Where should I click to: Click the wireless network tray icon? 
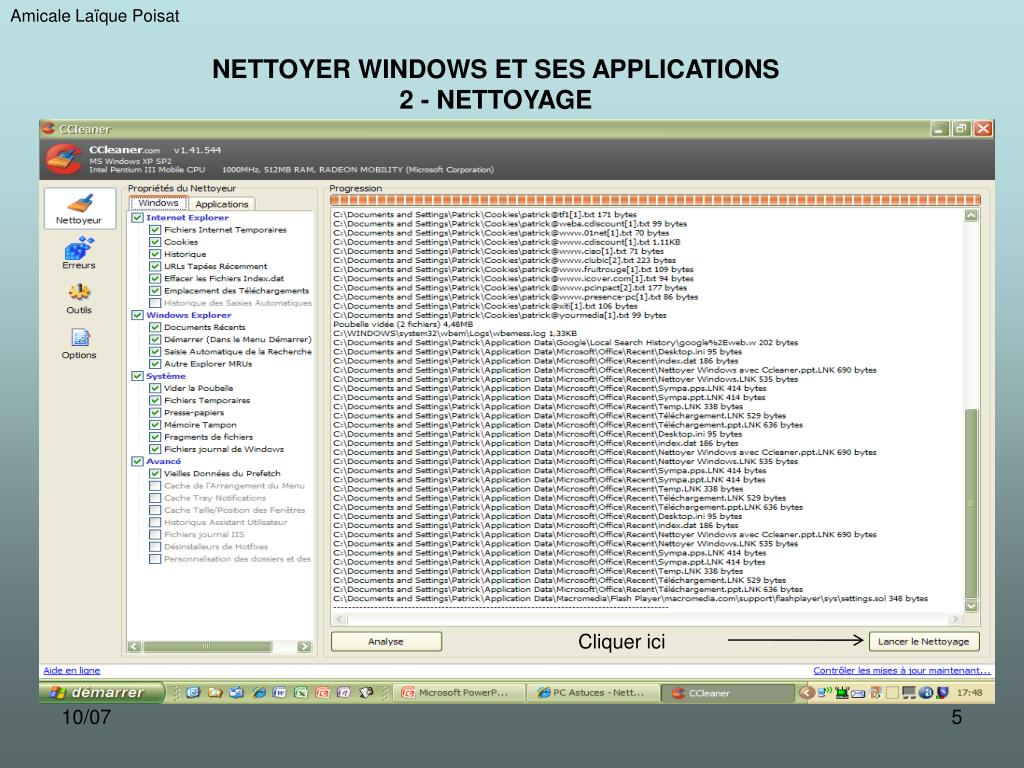point(825,692)
